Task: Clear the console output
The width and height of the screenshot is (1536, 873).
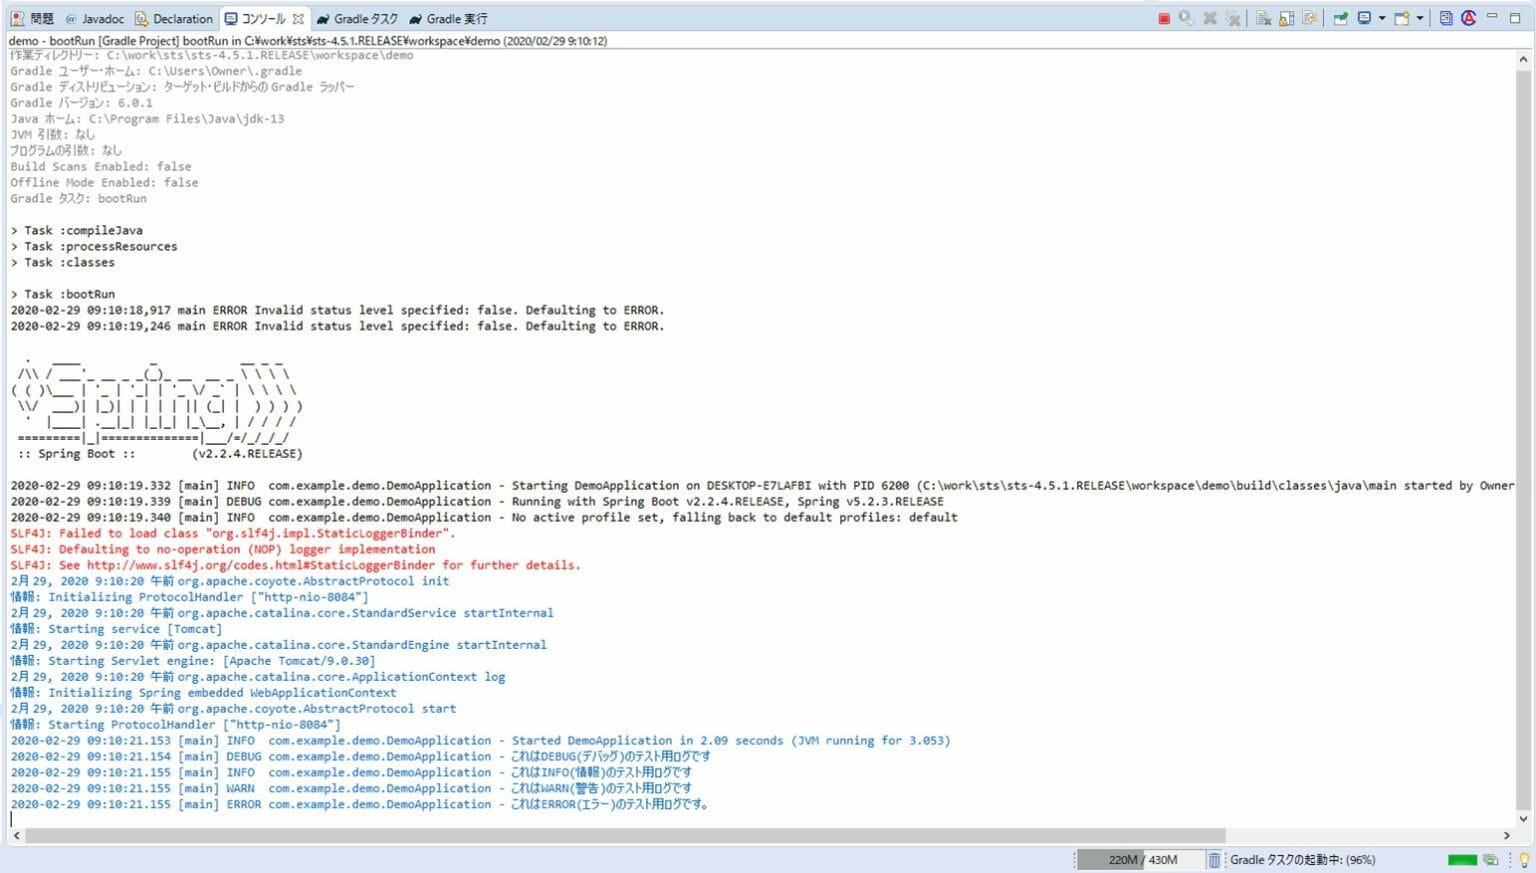Action: click(1263, 19)
